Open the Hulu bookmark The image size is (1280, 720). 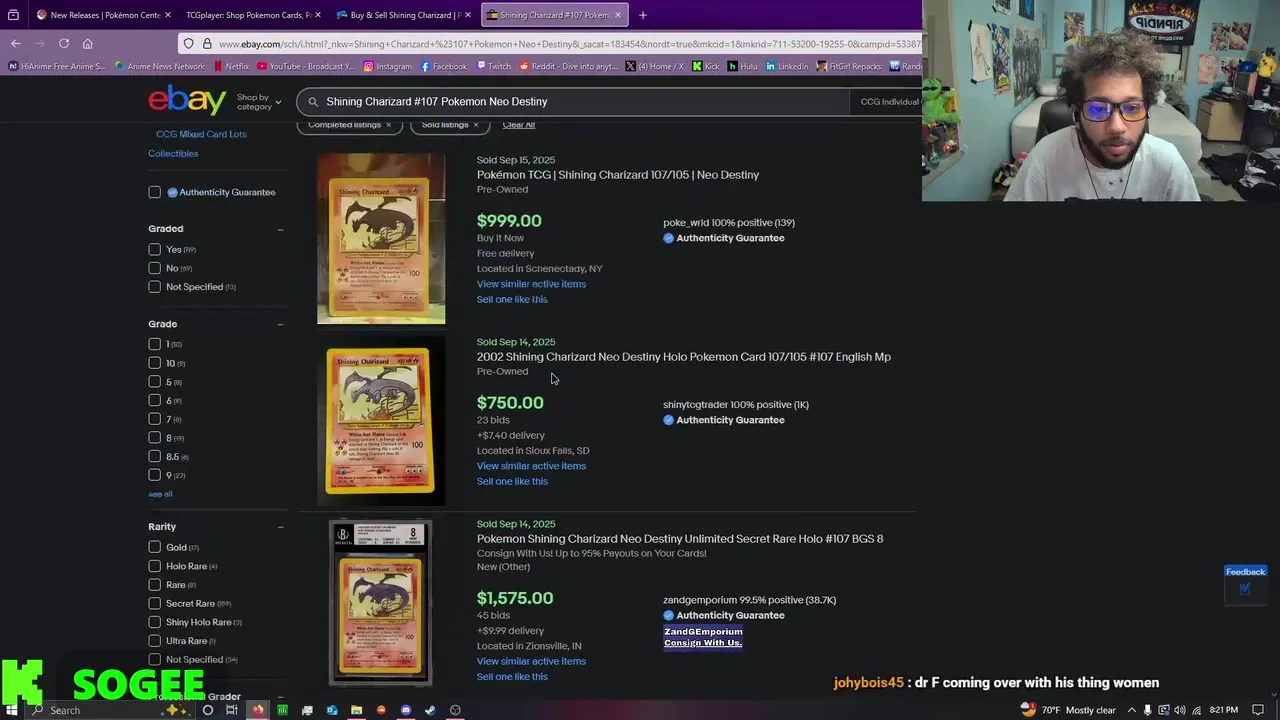(x=742, y=66)
